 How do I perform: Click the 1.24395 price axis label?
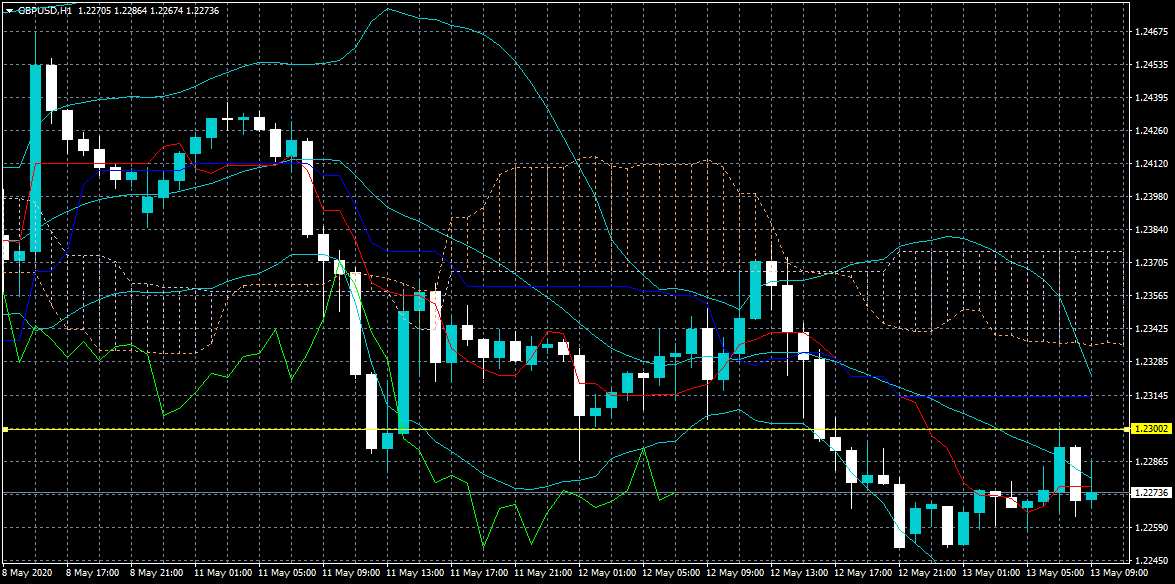(1150, 98)
